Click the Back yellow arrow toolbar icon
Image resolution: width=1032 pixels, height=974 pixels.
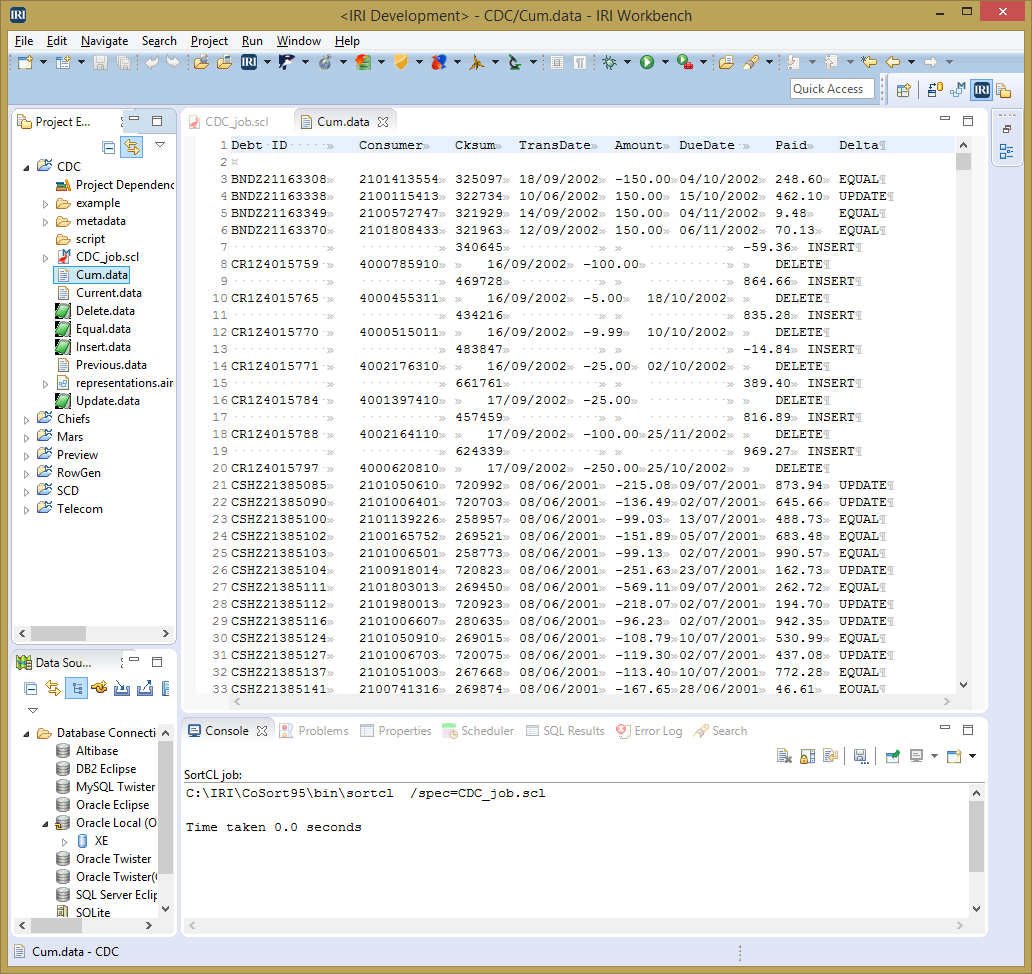coord(893,63)
